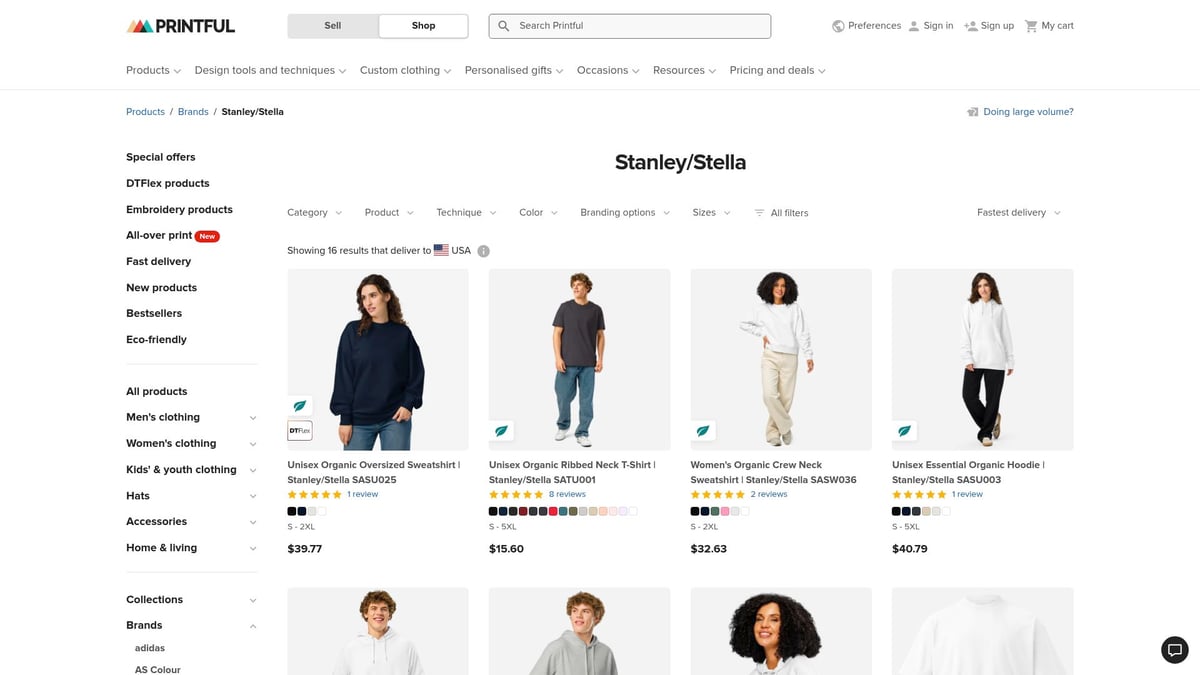Click the eco leaf badge on the oversized sweatshirt
Screen dimensions: 1200x675
[x=299, y=405]
